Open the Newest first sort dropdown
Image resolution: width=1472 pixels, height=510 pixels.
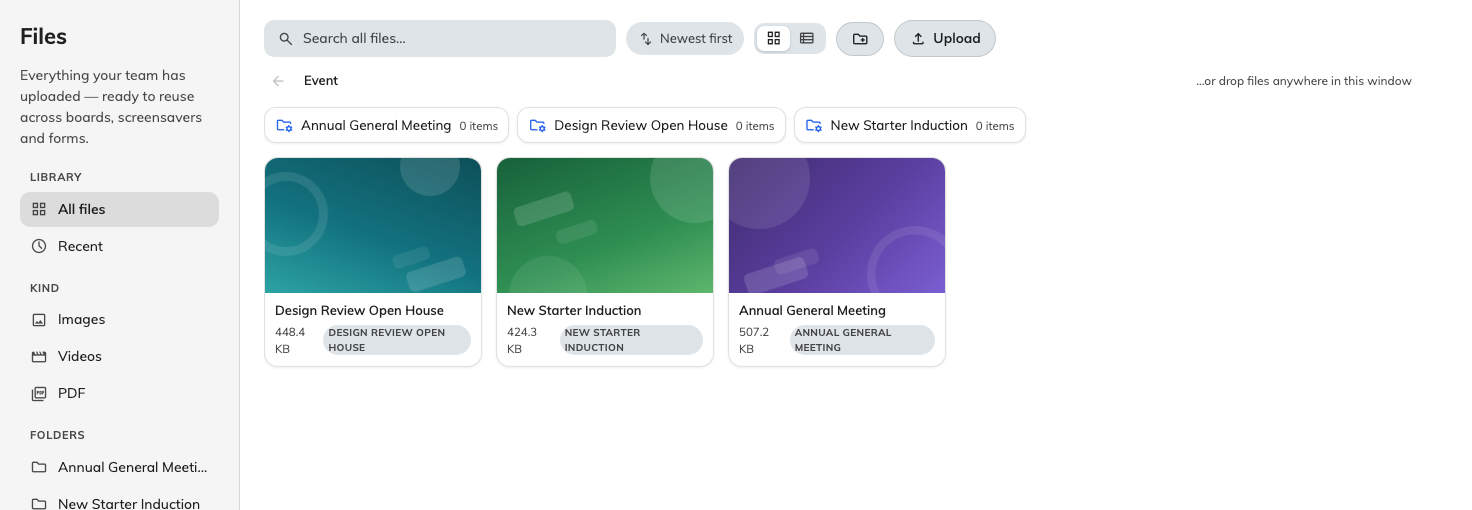pos(685,39)
